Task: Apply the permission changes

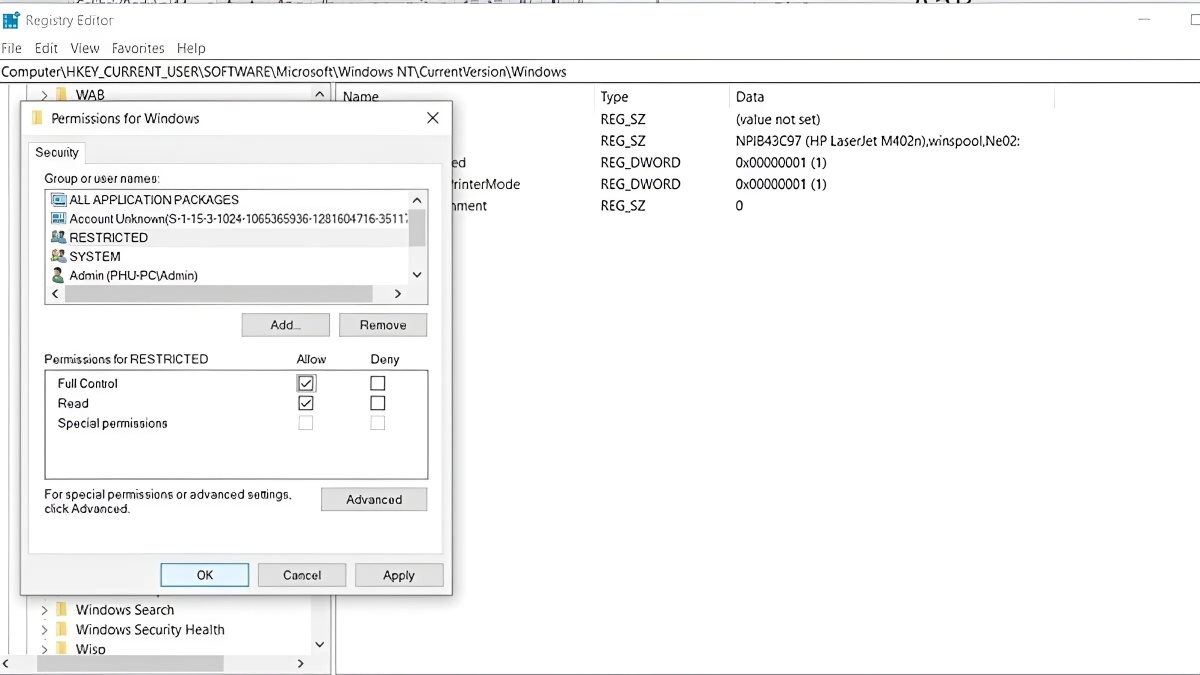Action: 399,574
